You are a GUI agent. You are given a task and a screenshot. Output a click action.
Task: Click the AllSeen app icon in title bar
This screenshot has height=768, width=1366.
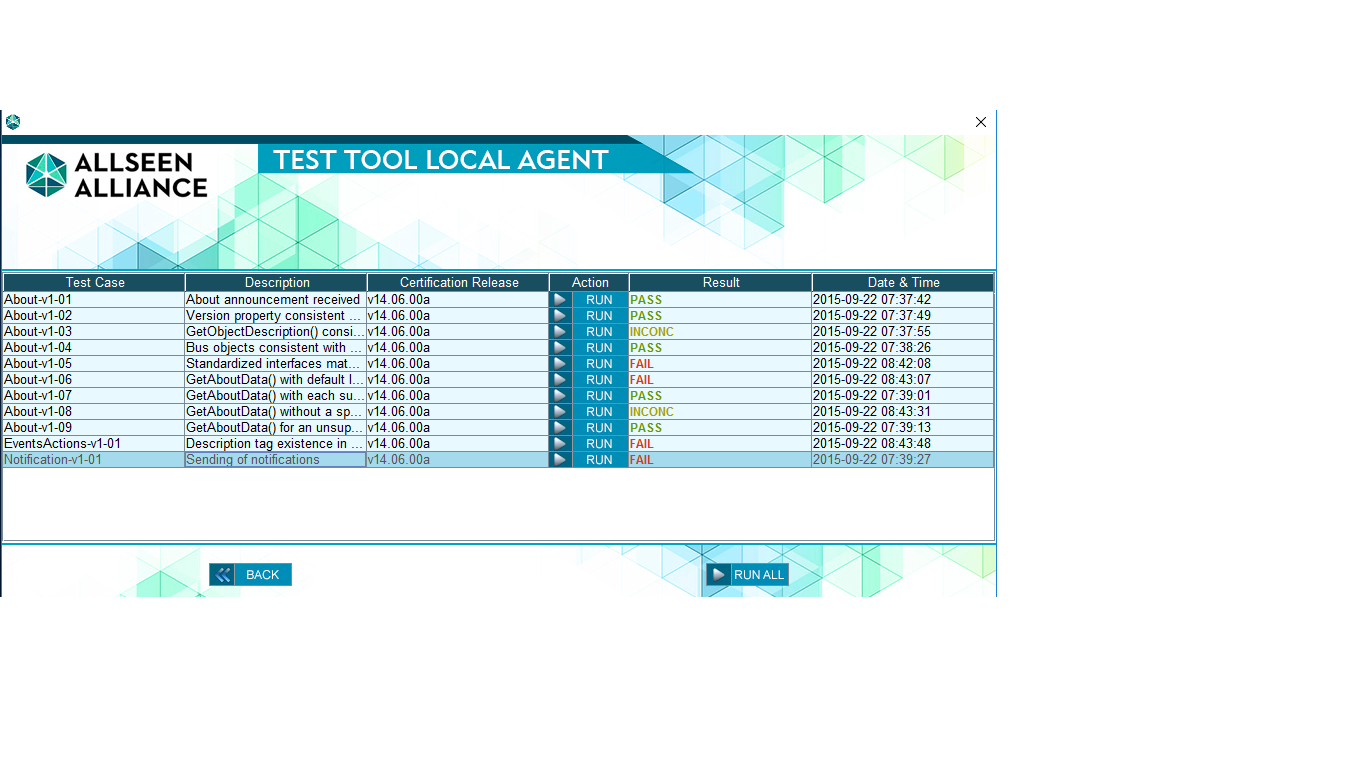[x=13, y=122]
